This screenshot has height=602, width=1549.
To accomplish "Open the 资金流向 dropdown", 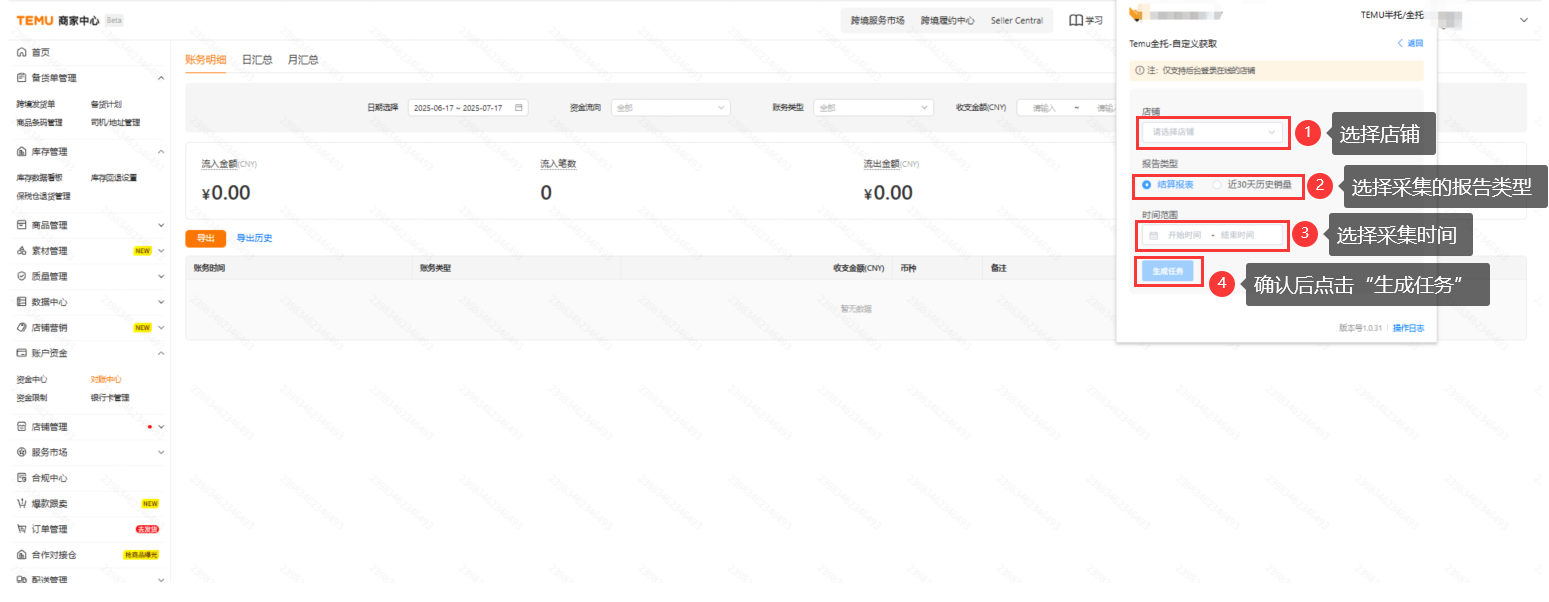I will [670, 107].
